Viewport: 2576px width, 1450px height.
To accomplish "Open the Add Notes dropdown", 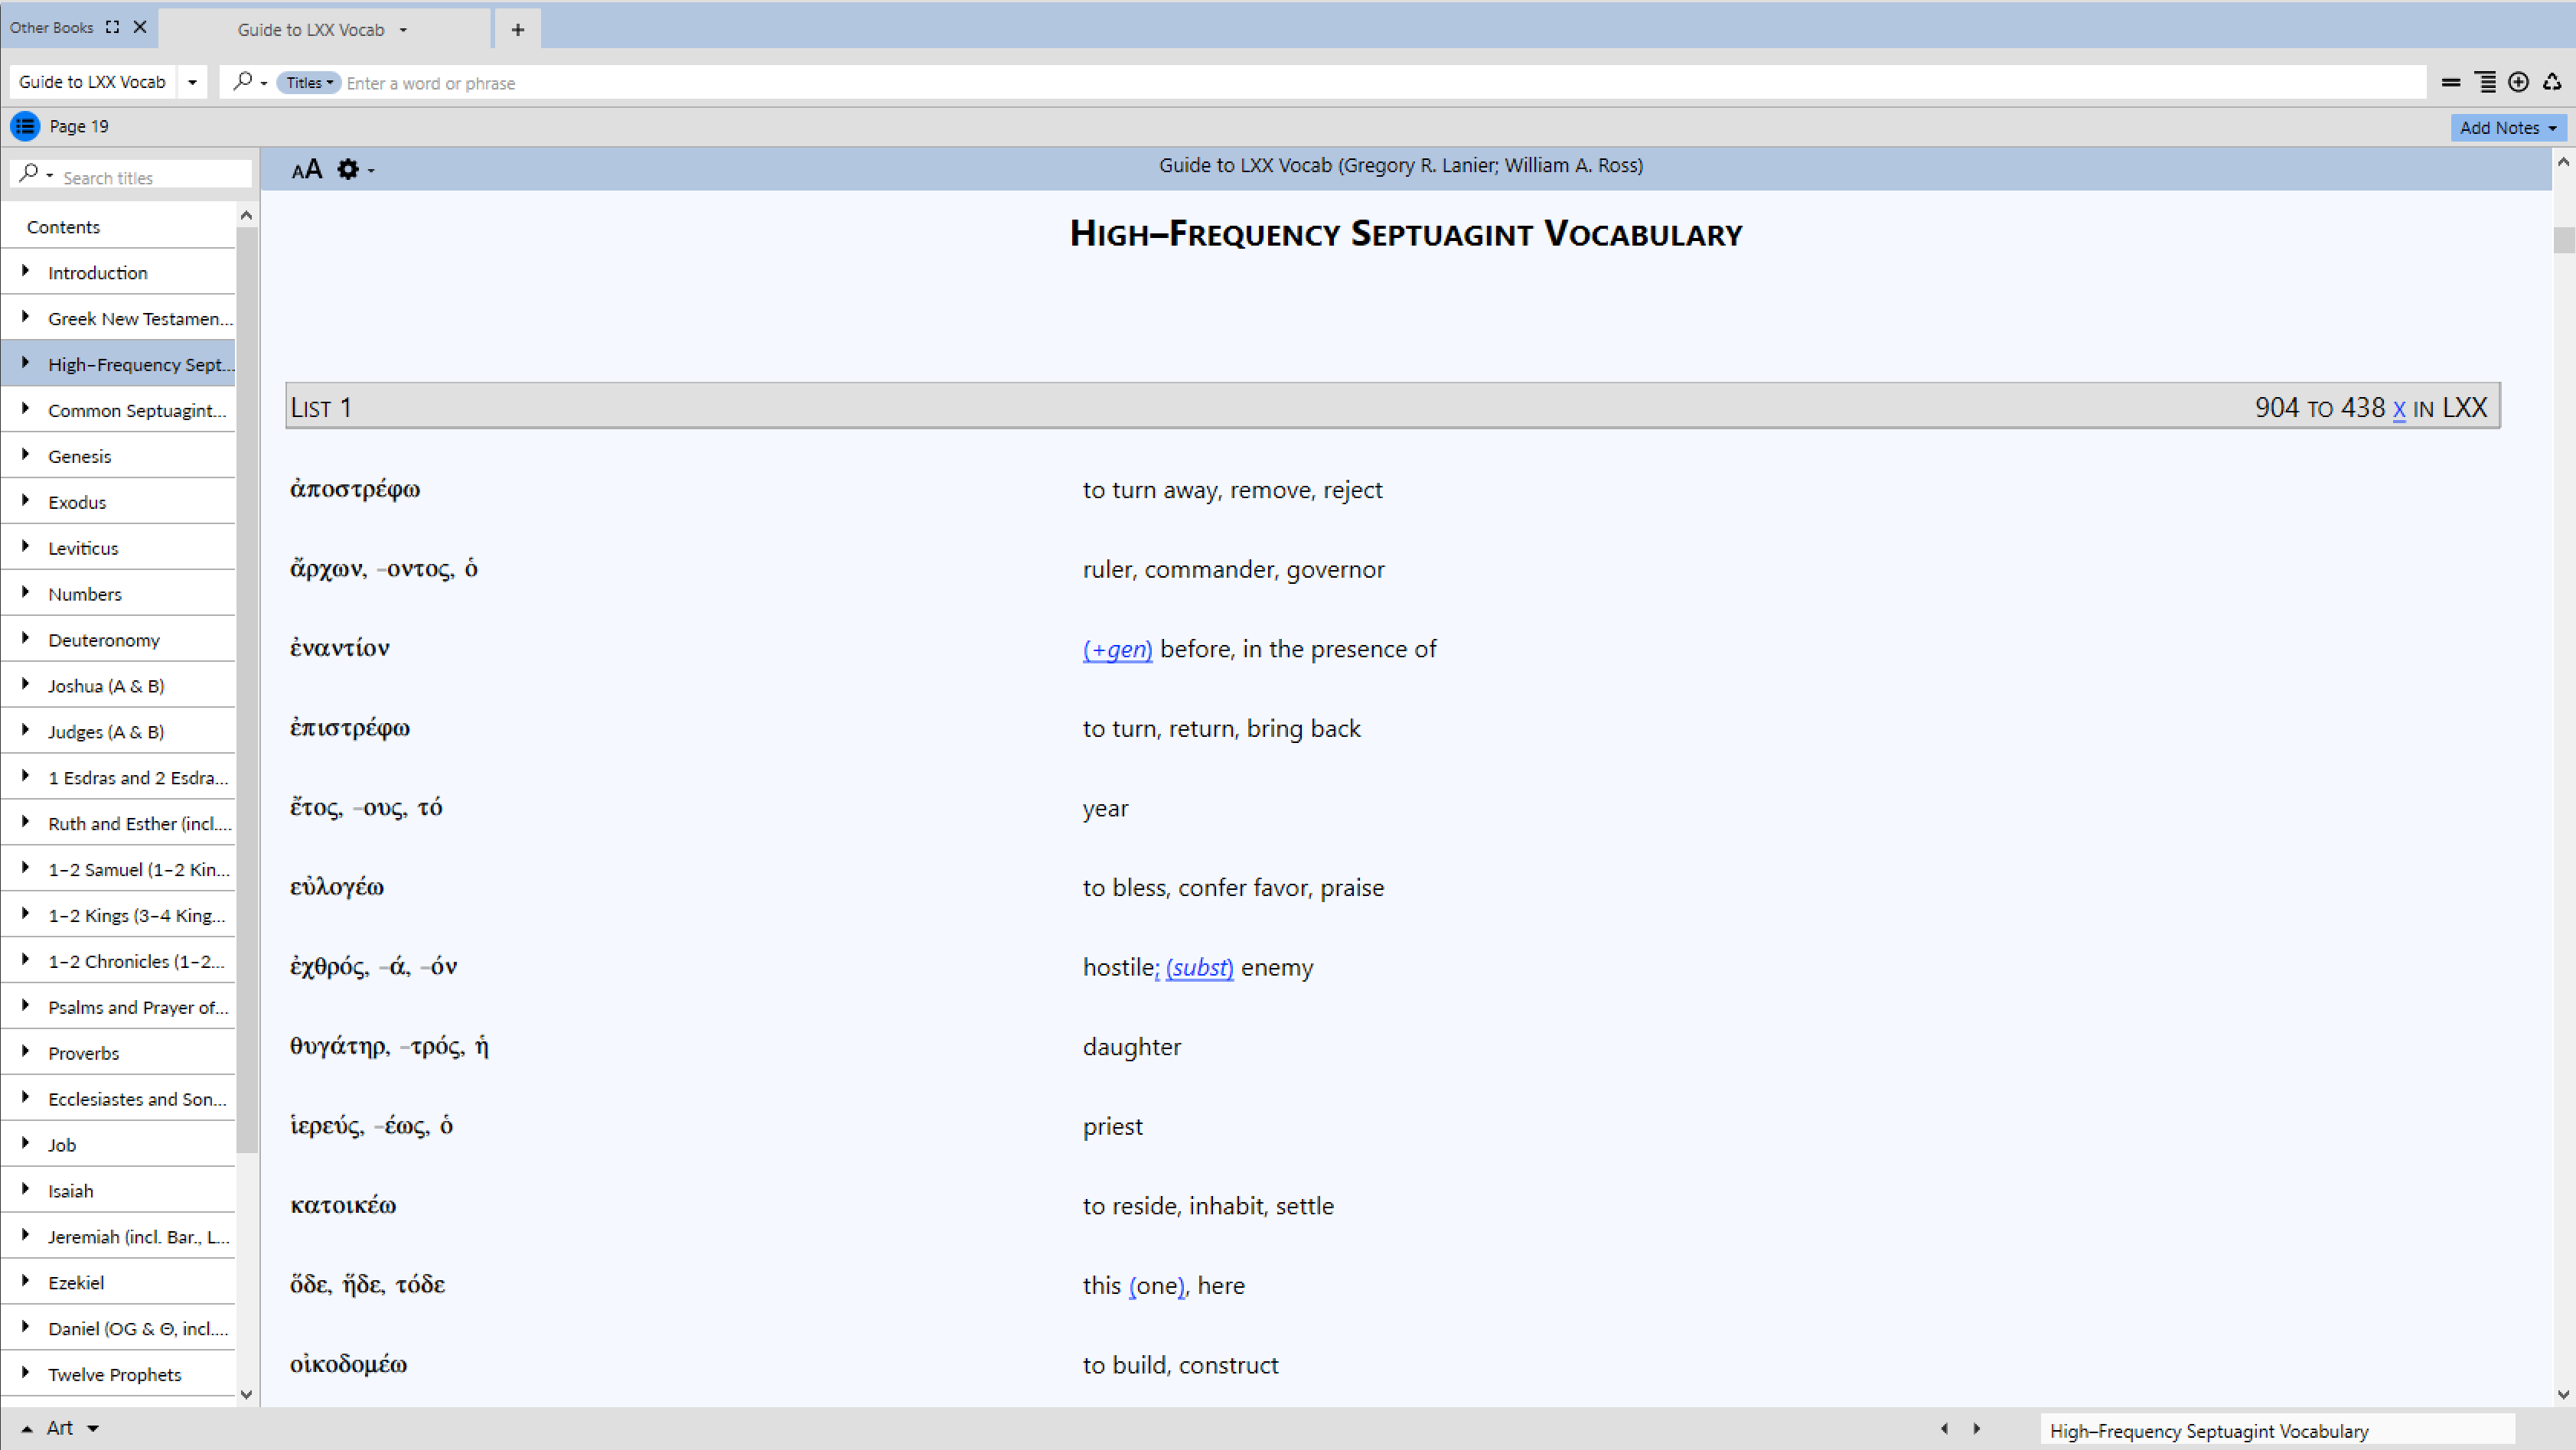I will click(2508, 127).
